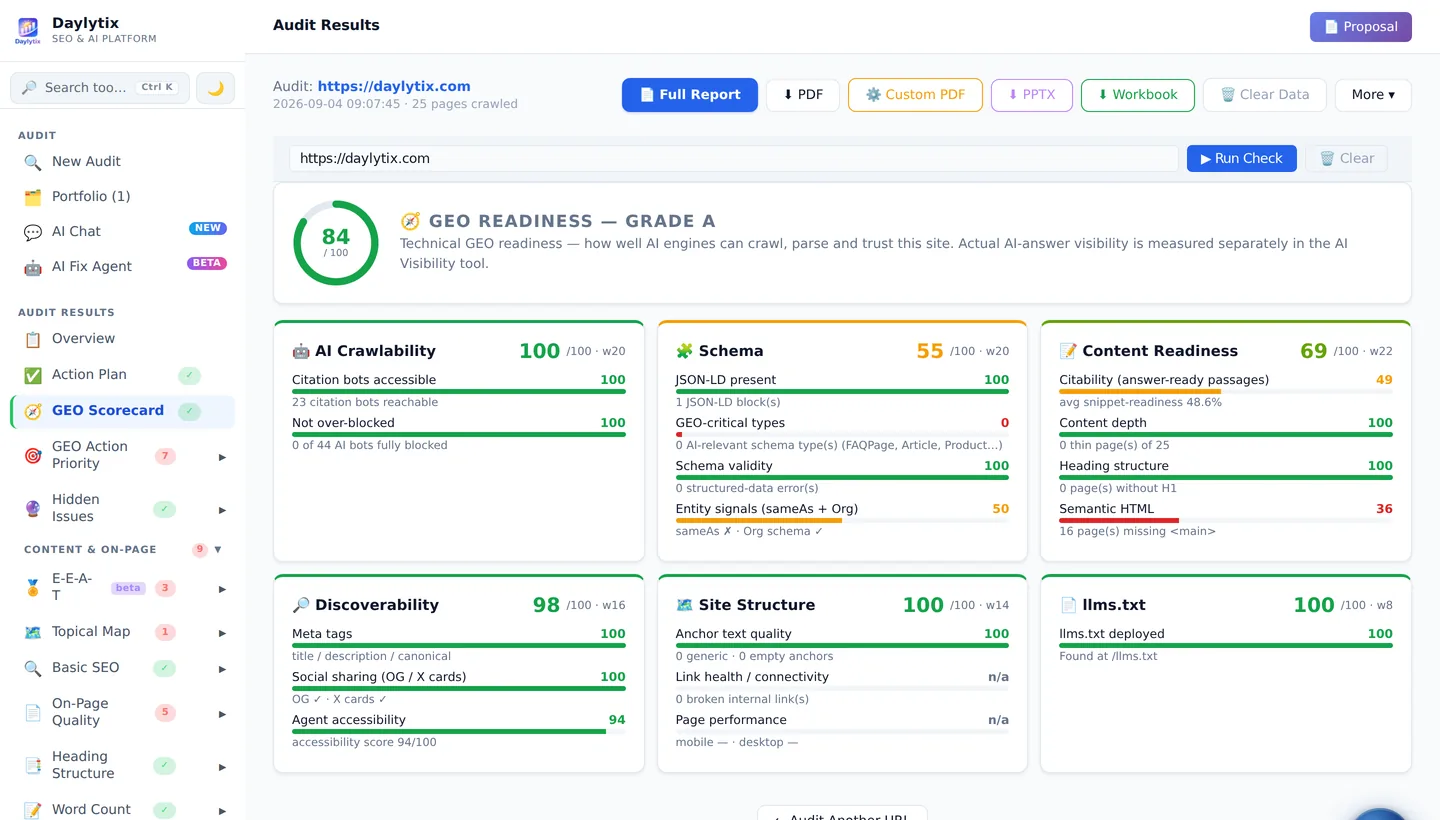Image resolution: width=1440 pixels, height=820 pixels.
Task: Open Portfolio (1) sidebar item
Action: (x=122, y=197)
